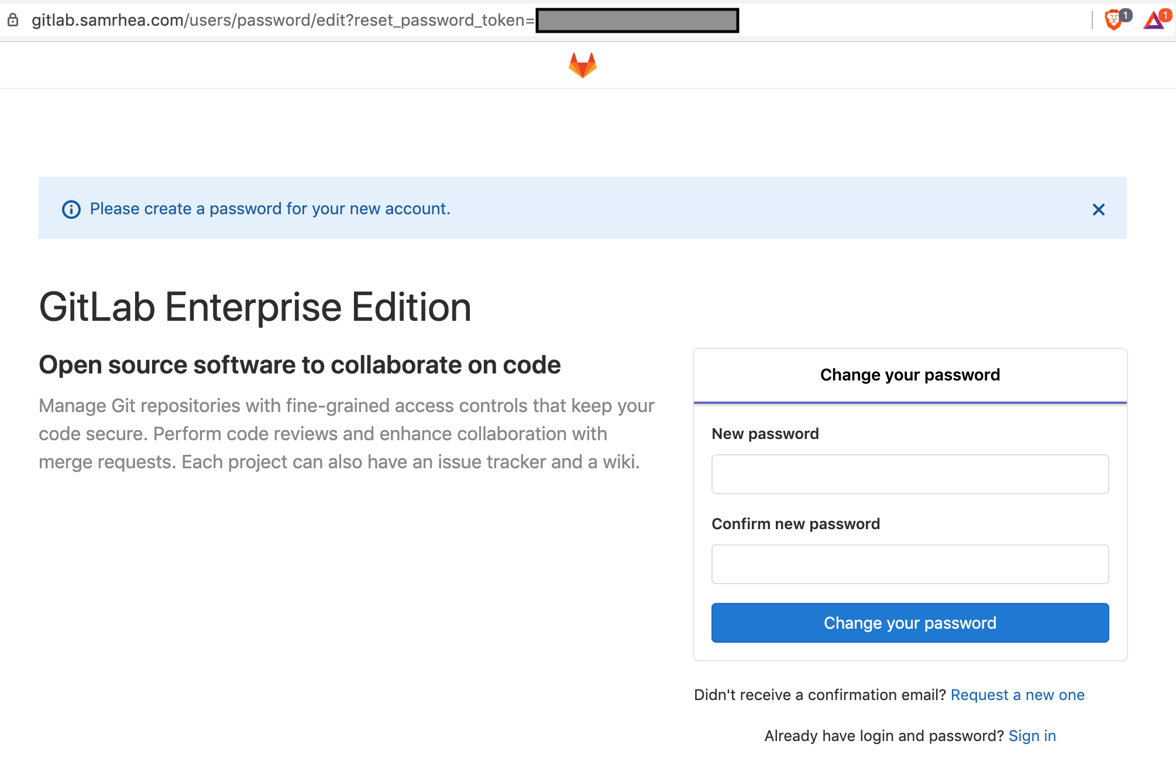Click the Confirm new password label

coord(796,524)
